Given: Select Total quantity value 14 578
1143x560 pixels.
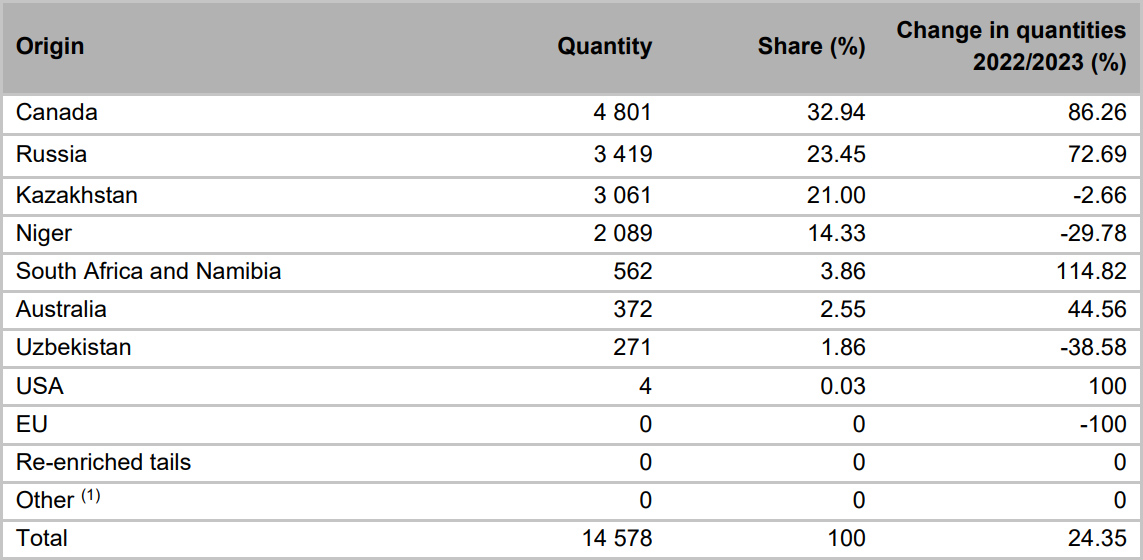Looking at the screenshot, I should (x=617, y=538).
